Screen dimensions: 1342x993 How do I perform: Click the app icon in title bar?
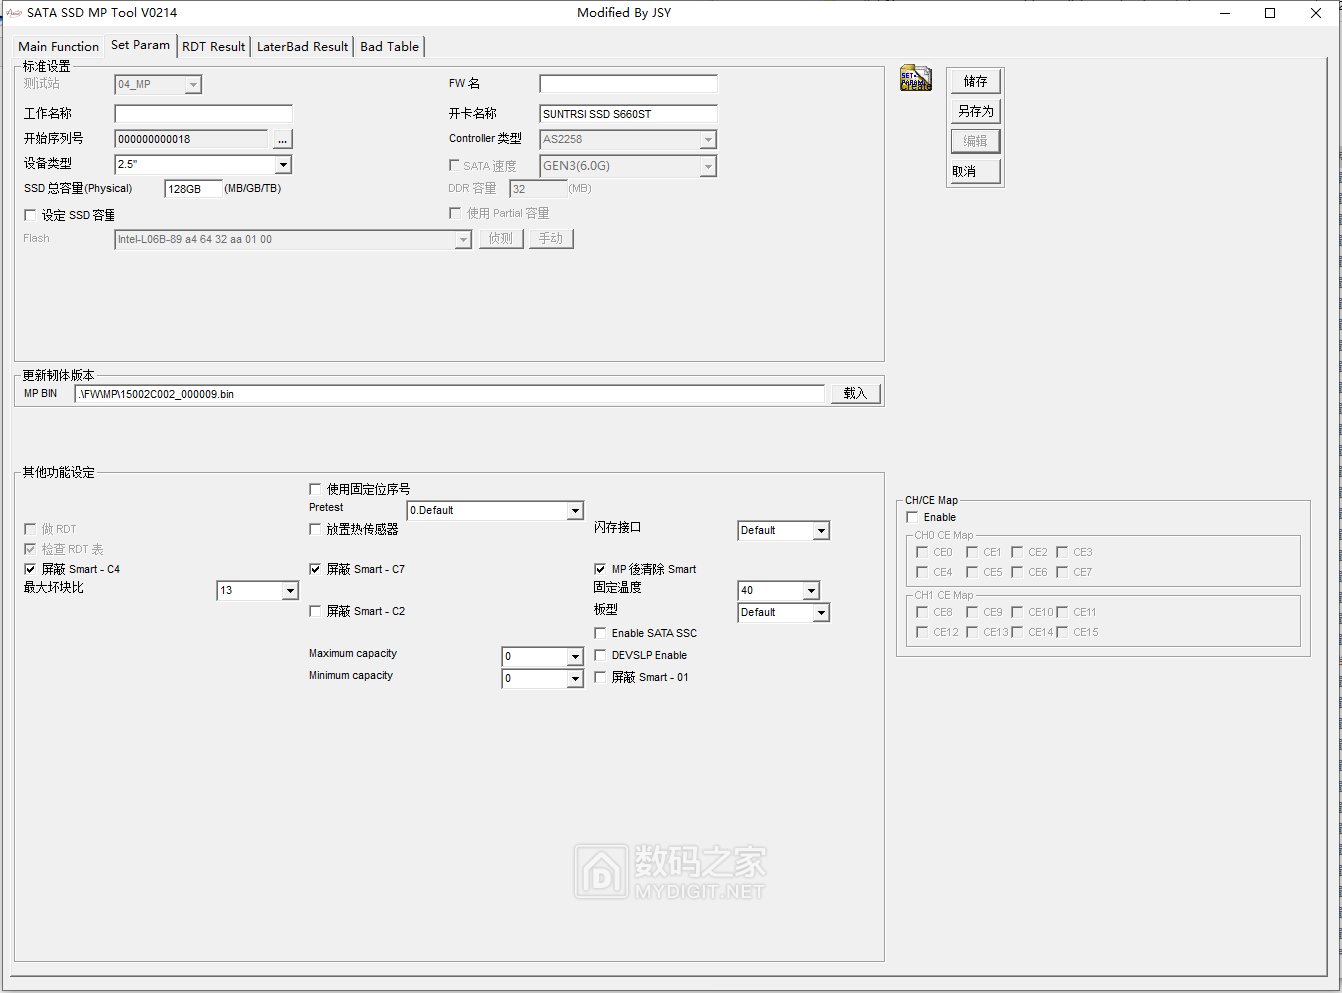tap(14, 13)
